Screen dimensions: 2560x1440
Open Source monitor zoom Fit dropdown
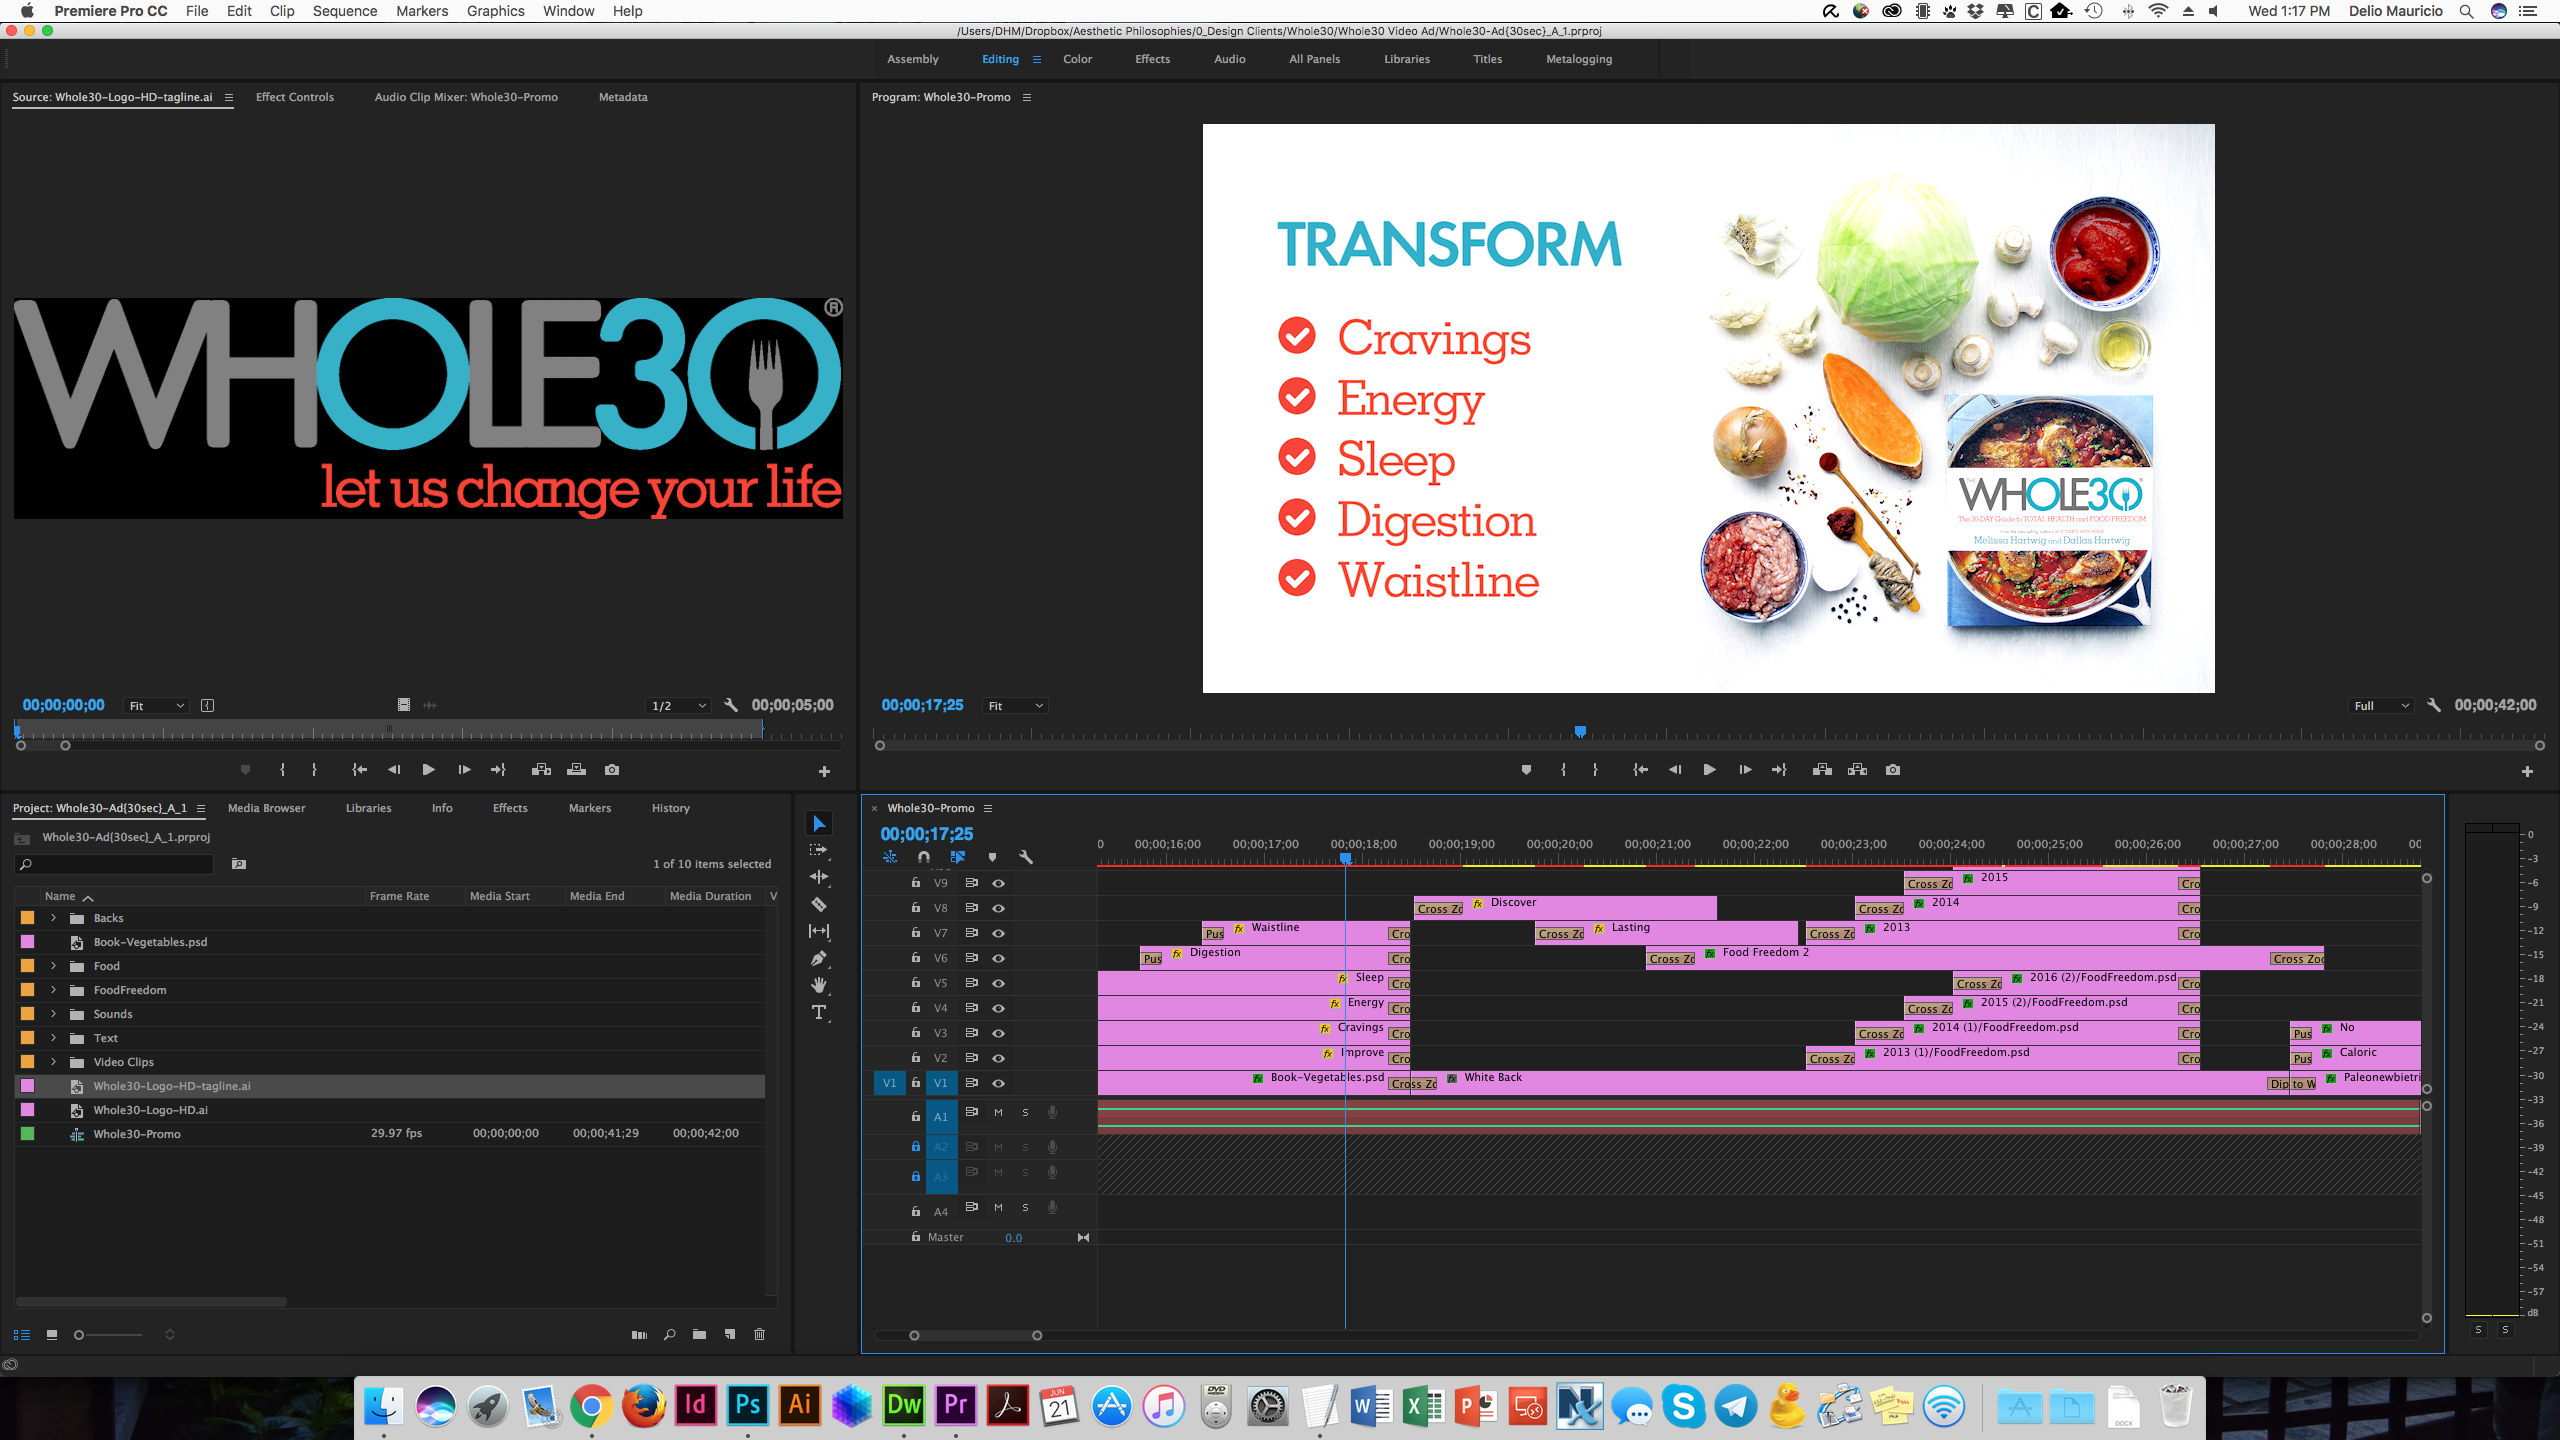pyautogui.click(x=156, y=706)
